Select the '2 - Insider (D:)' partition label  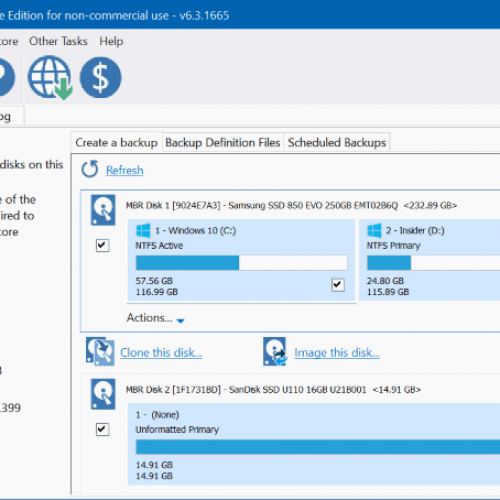(x=415, y=231)
